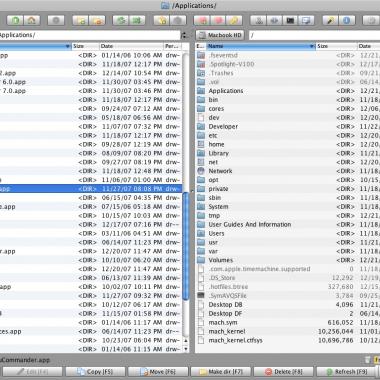Click the Make dir [F7] button
Viewport: 380px width, 380px height.
[x=221, y=372]
